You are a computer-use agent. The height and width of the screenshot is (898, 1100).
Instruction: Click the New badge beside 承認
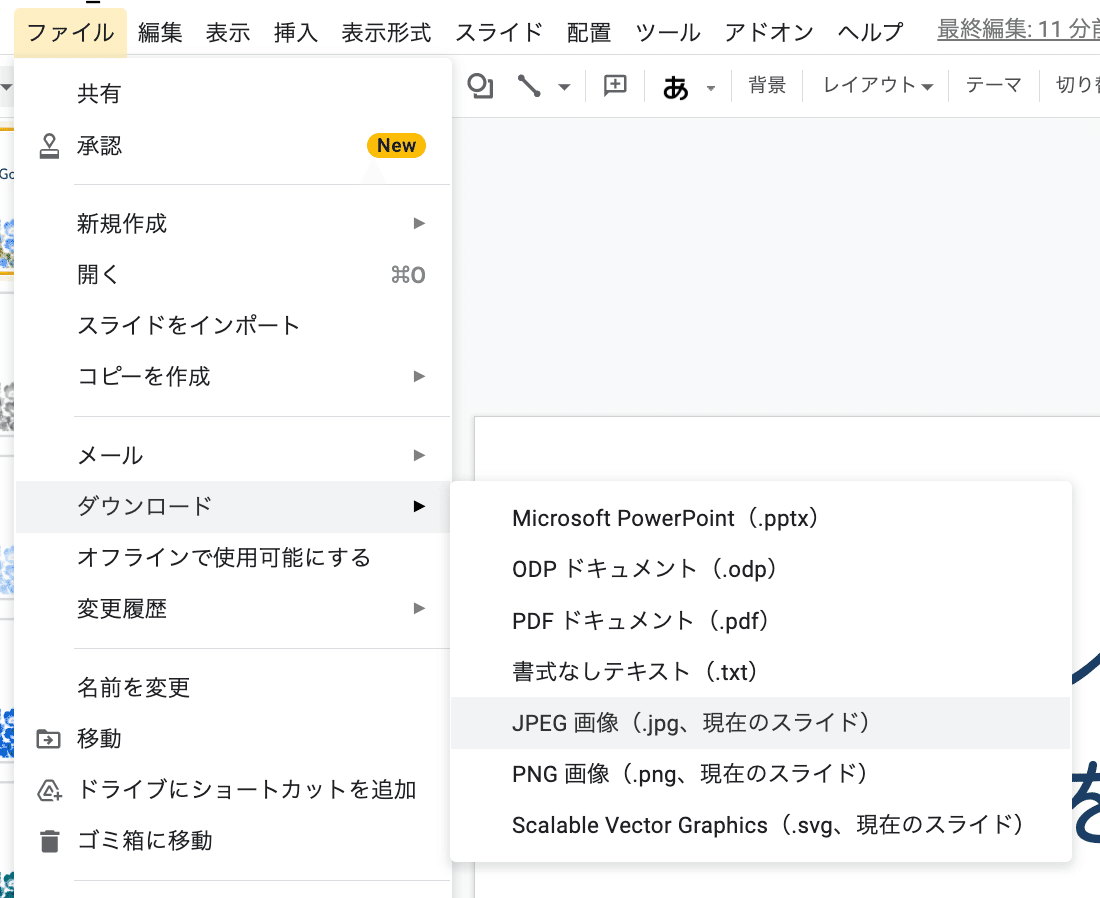click(x=396, y=145)
